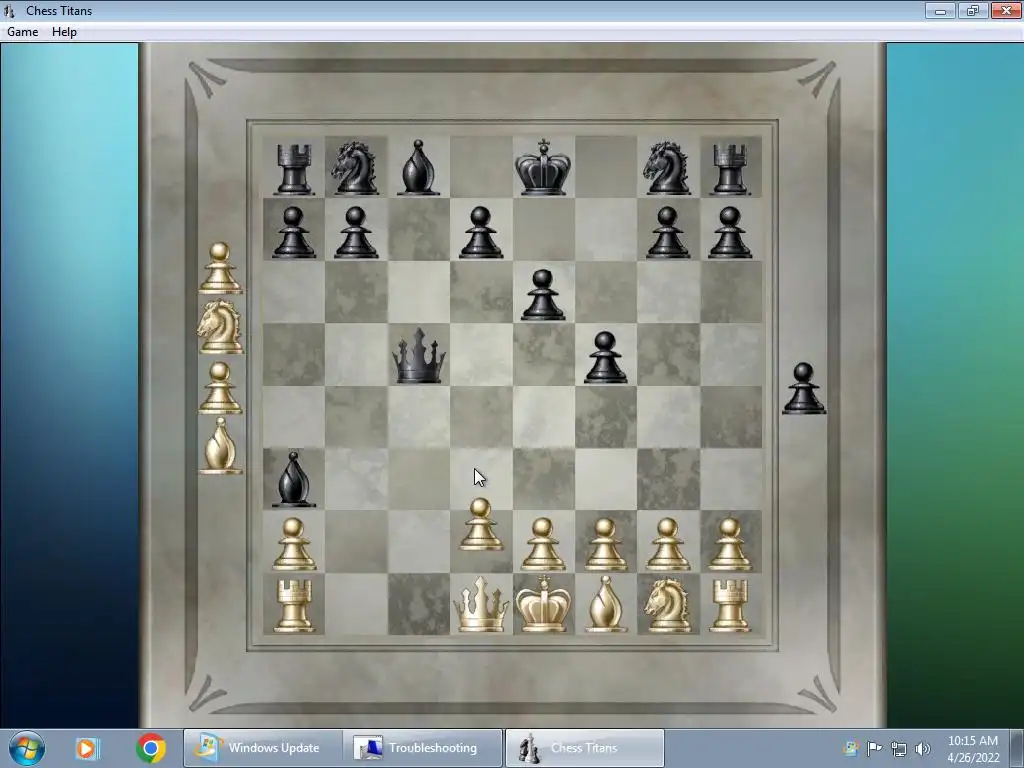Restore down the Chess Titans window
This screenshot has height=768, width=1024.
[972, 10]
